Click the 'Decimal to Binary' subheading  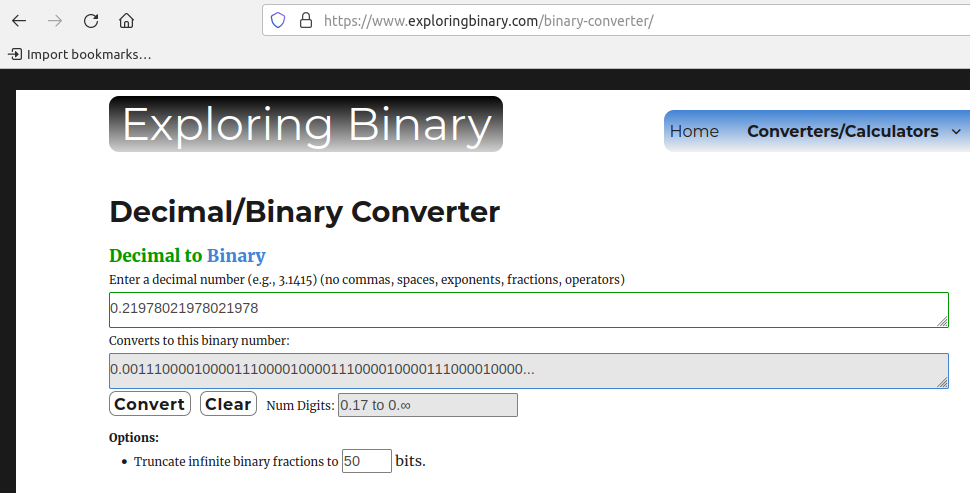tap(187, 255)
